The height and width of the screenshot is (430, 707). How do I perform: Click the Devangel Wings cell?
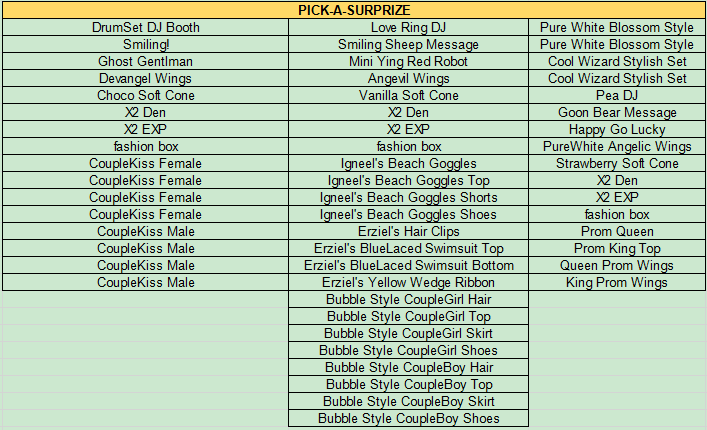pos(145,78)
